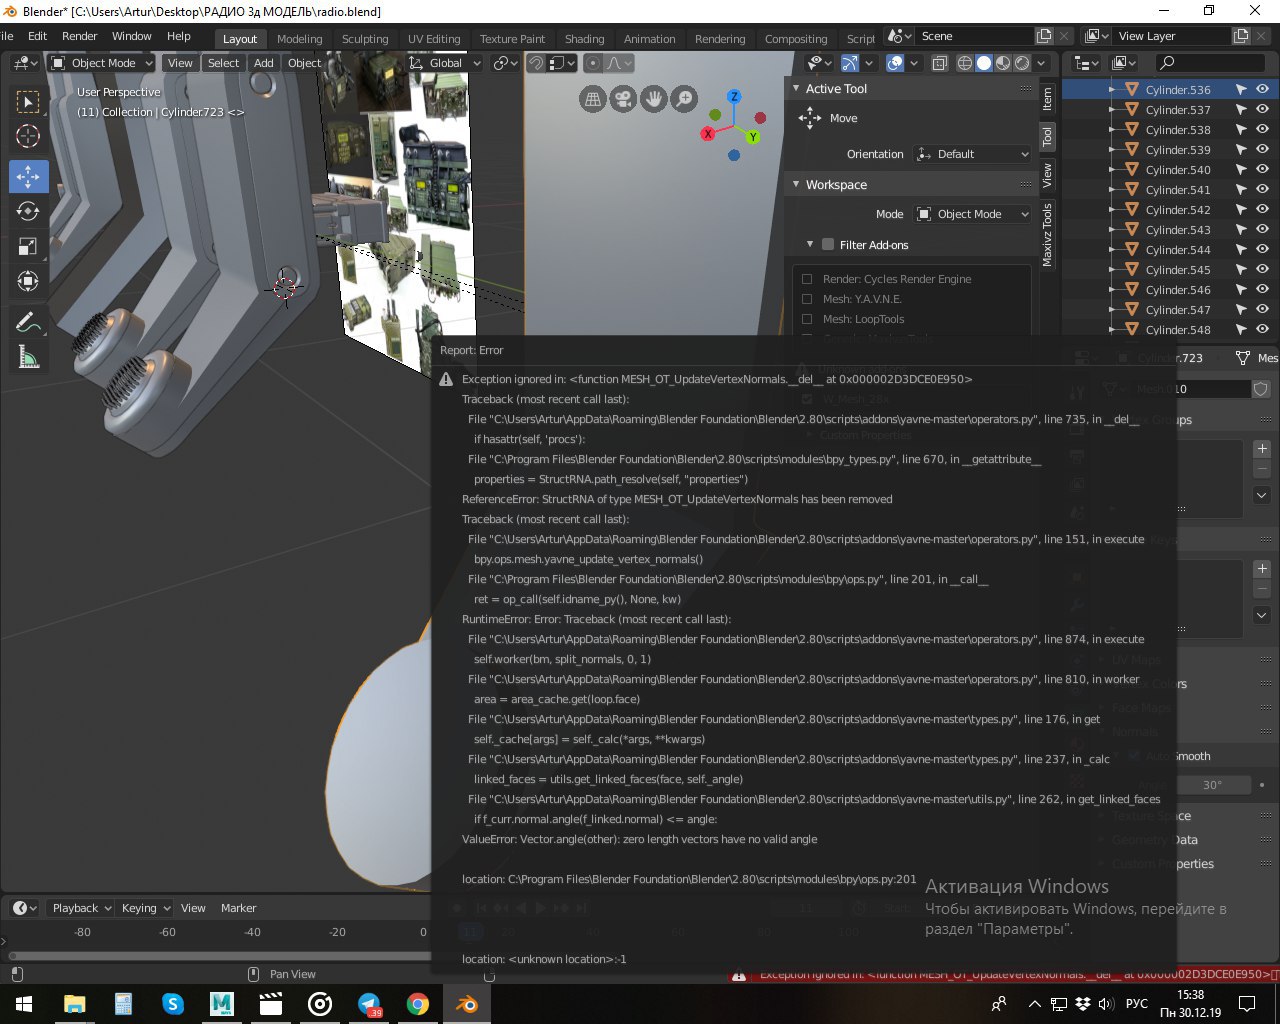The image size is (1280, 1024).
Task: Select the 3D Cursor tool
Action: coord(28,136)
